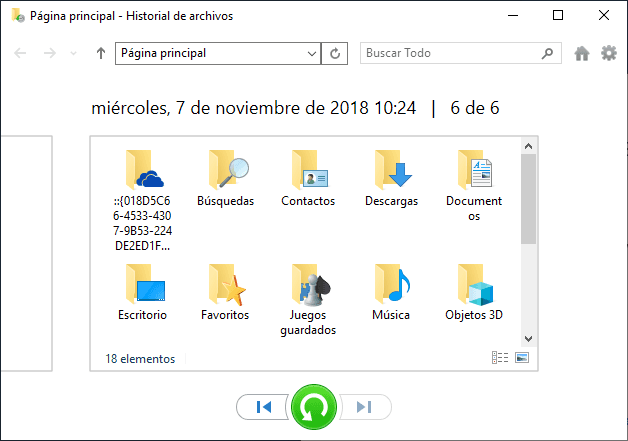Click the scrollbar up arrow
Screen dimensions: 628x441
click(529, 146)
